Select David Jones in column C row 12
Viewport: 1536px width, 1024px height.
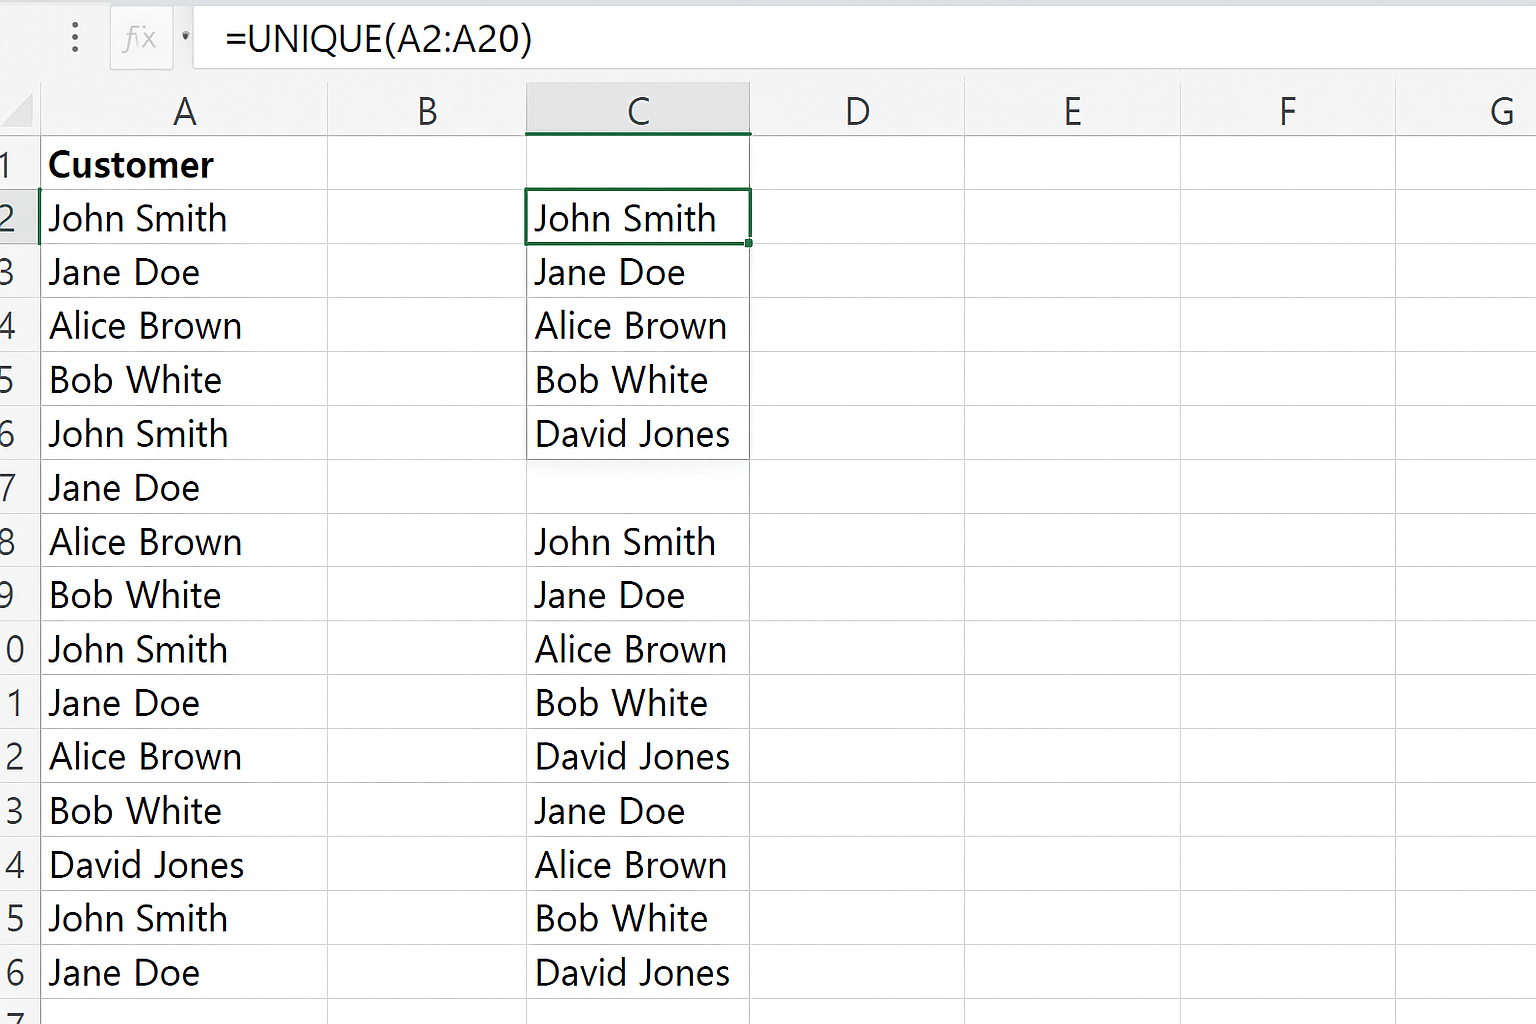point(638,756)
